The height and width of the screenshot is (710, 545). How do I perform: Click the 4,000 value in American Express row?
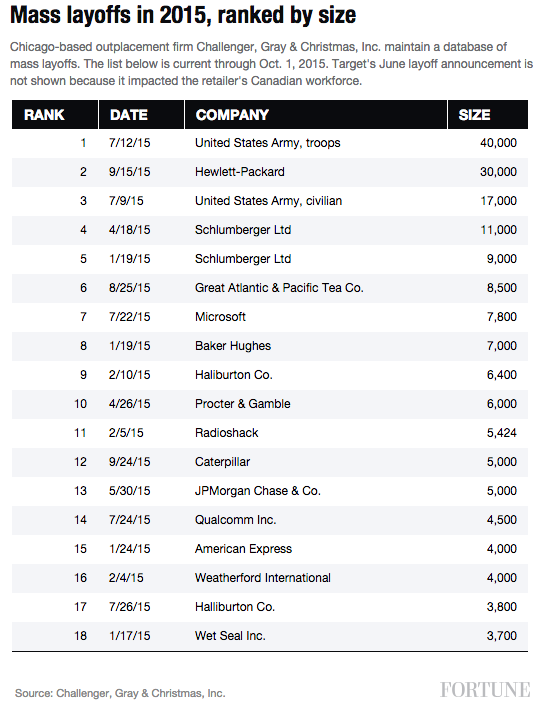[502, 549]
